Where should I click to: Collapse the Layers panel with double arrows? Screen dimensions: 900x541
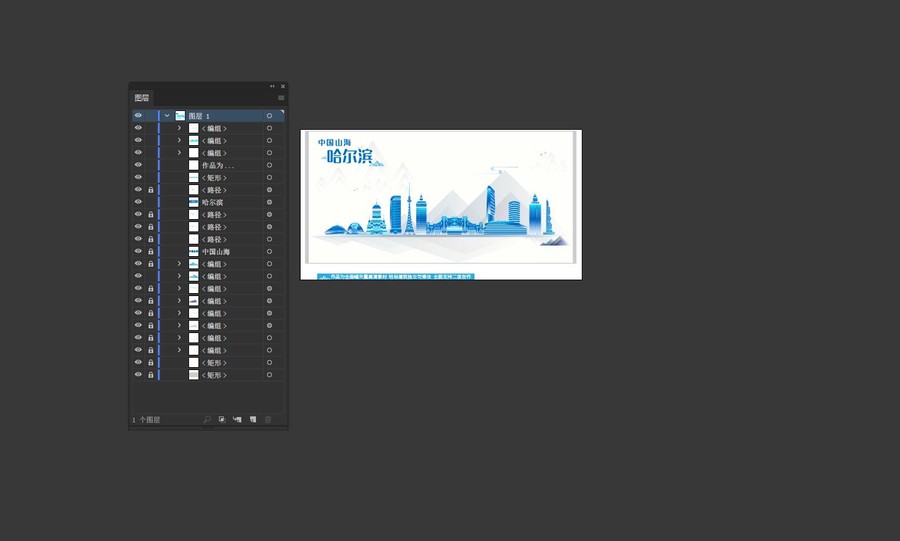pyautogui.click(x=272, y=86)
